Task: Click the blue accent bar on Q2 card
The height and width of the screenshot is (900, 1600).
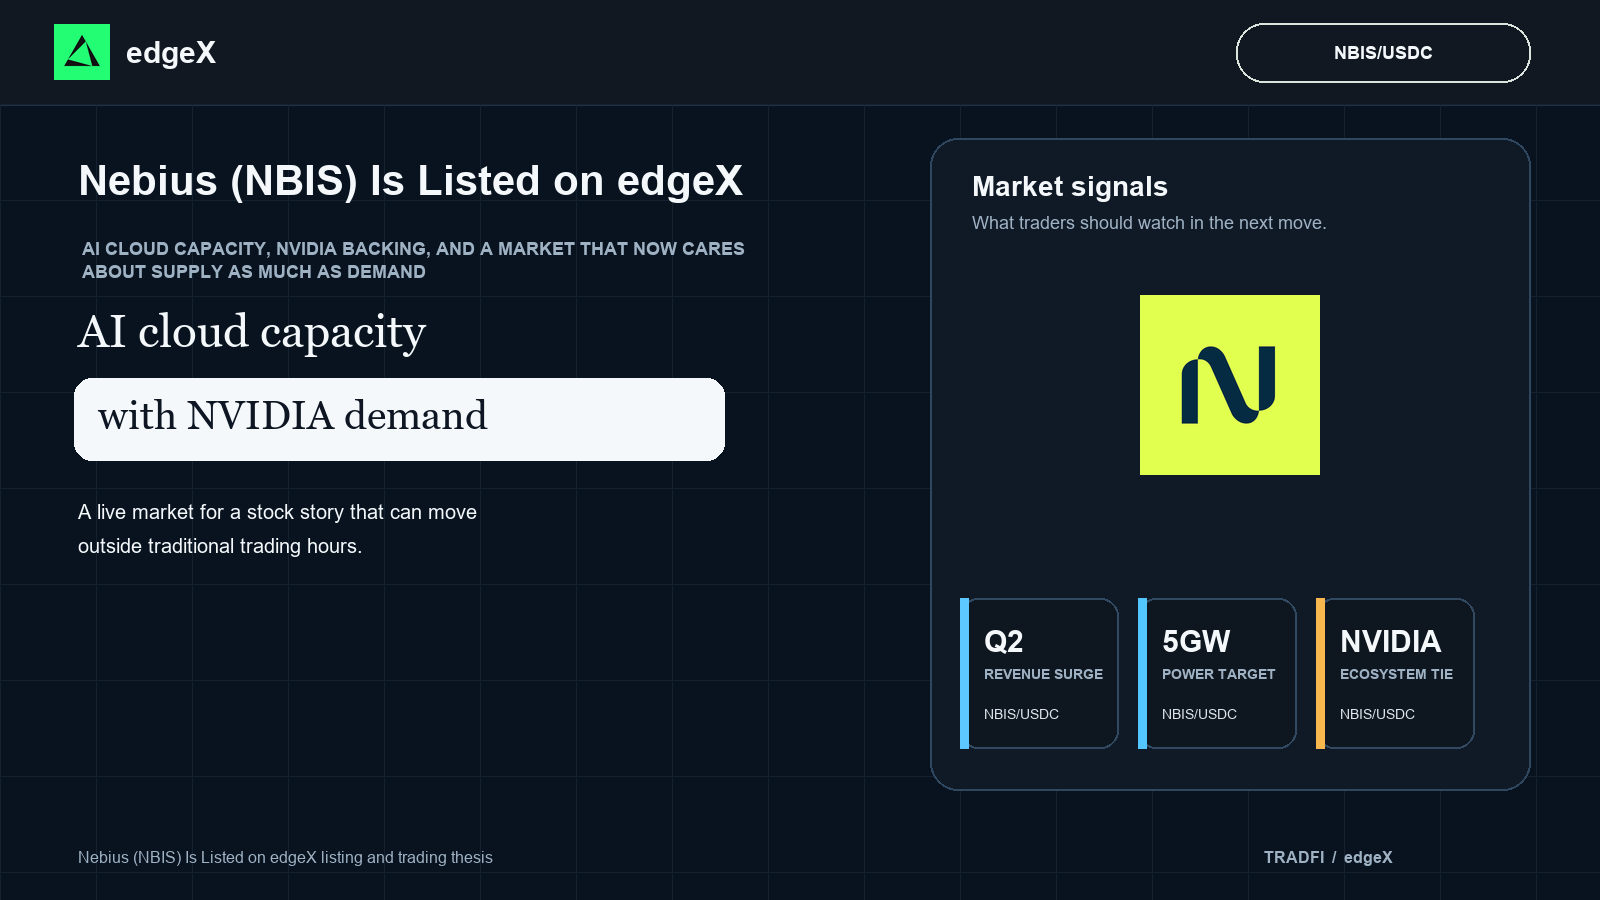Action: point(964,673)
